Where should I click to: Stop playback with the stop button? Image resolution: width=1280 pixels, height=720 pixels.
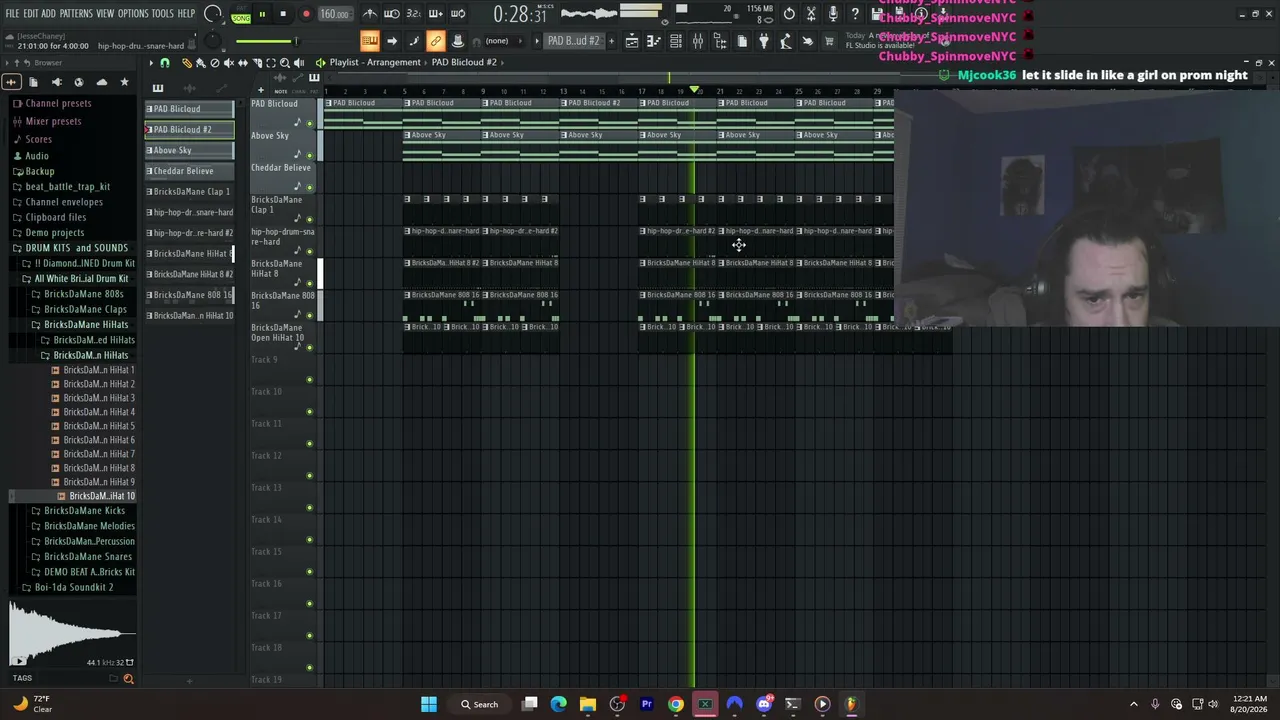click(x=283, y=15)
